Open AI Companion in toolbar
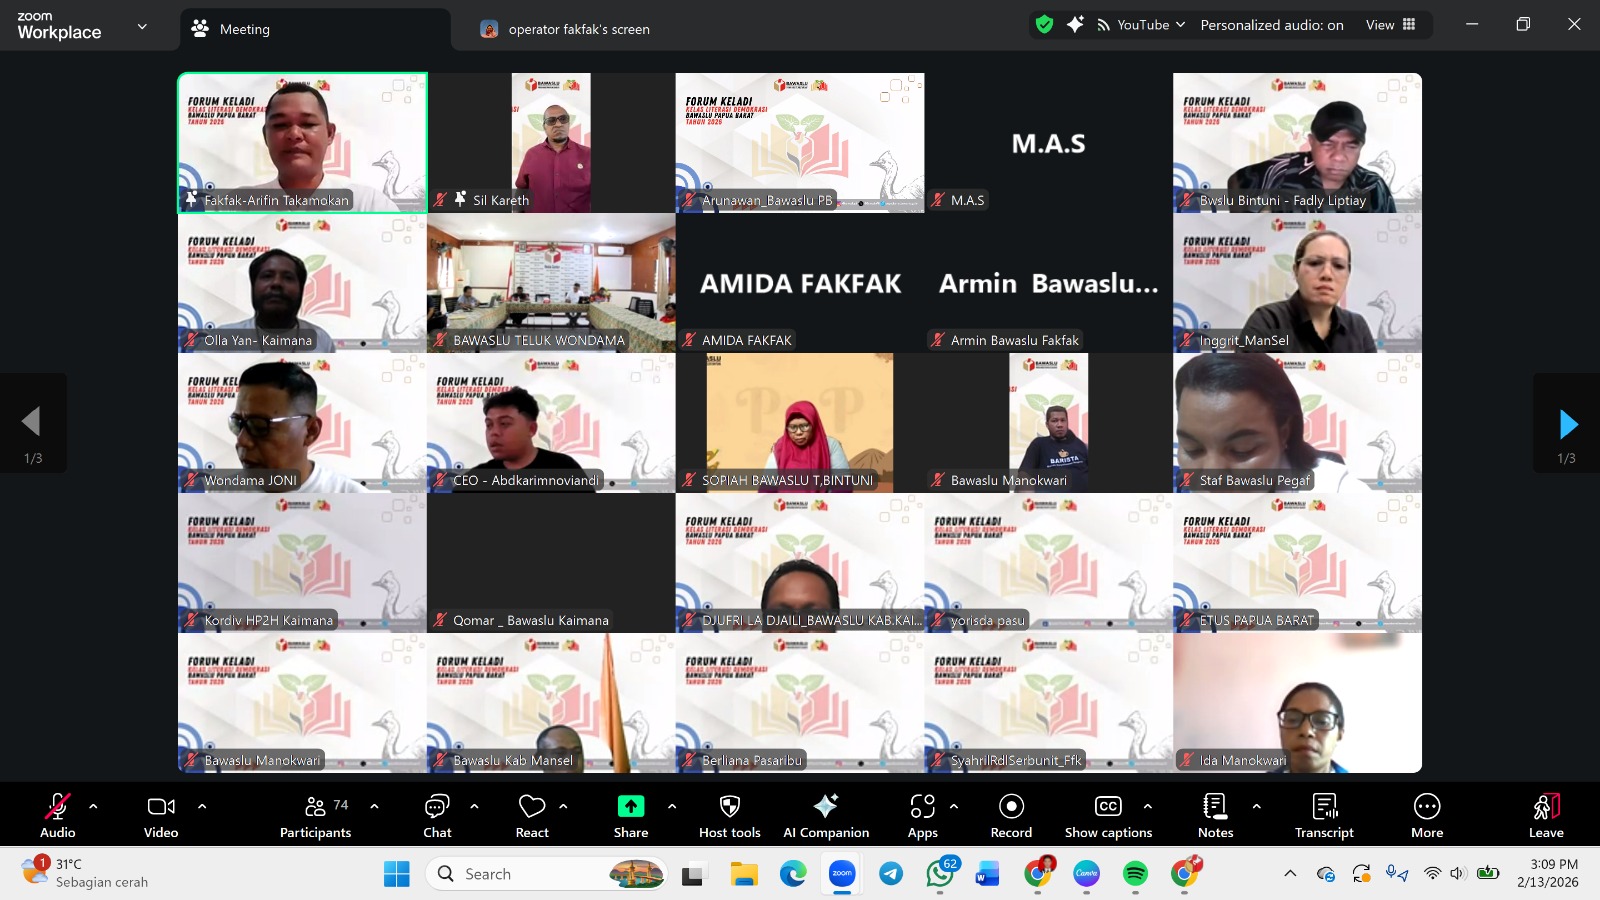 [826, 815]
